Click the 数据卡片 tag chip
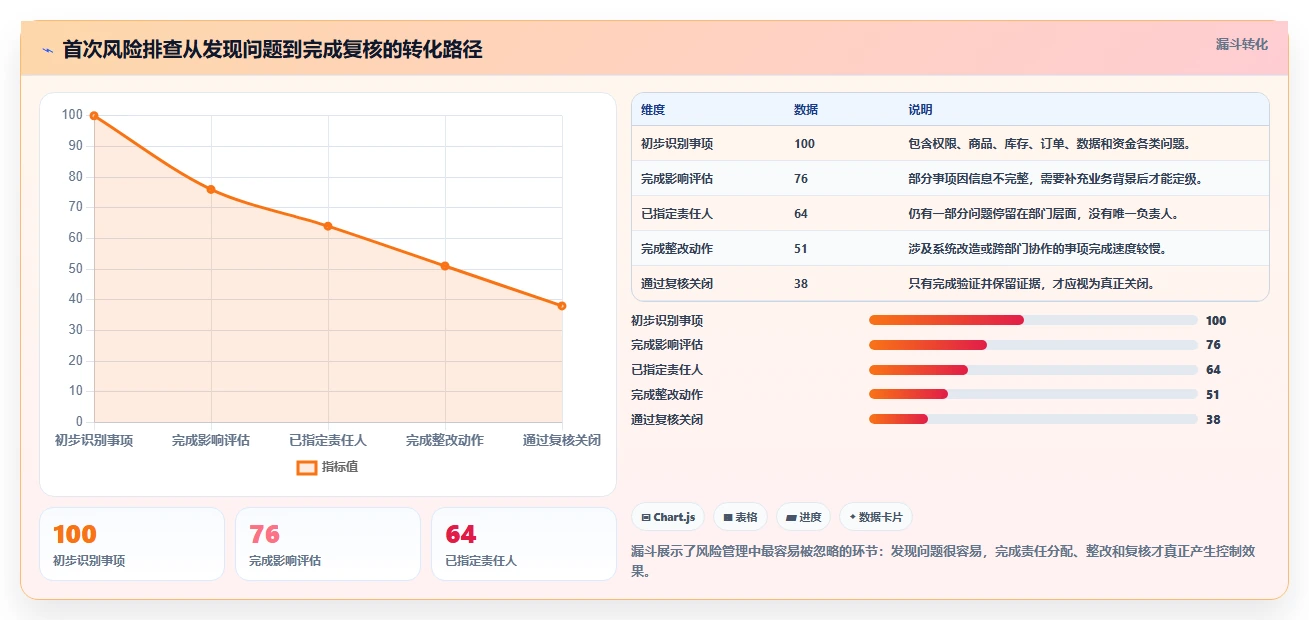 click(x=876, y=517)
